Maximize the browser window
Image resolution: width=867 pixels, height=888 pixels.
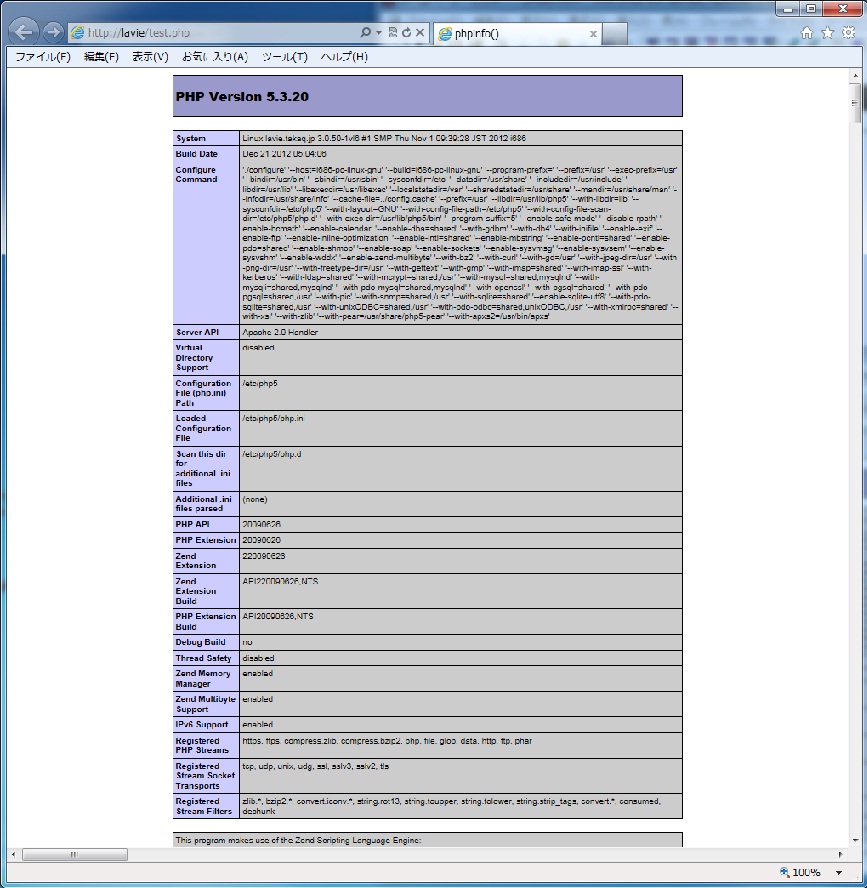click(811, 8)
